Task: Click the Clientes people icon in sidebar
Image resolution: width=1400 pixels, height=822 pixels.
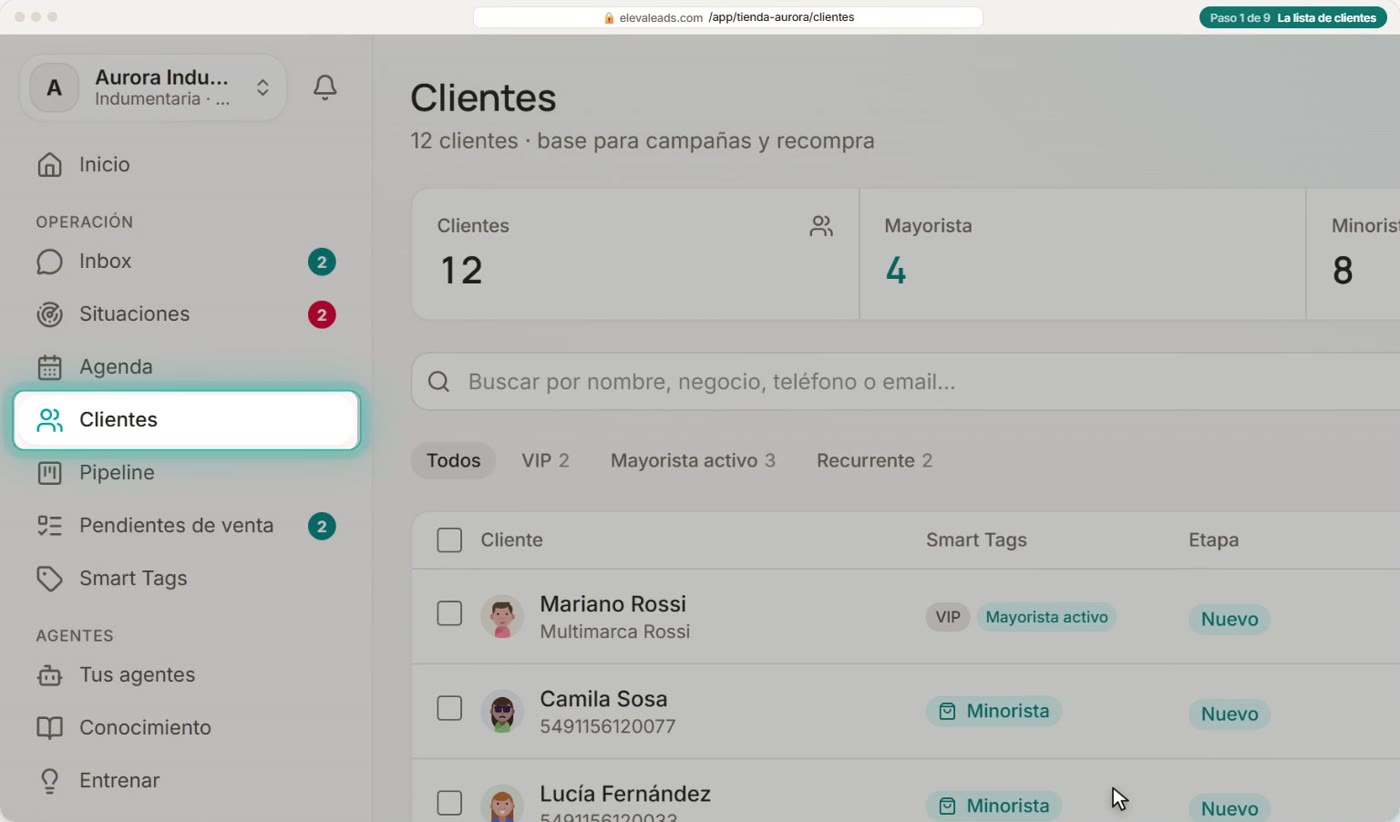Action: [x=49, y=420]
